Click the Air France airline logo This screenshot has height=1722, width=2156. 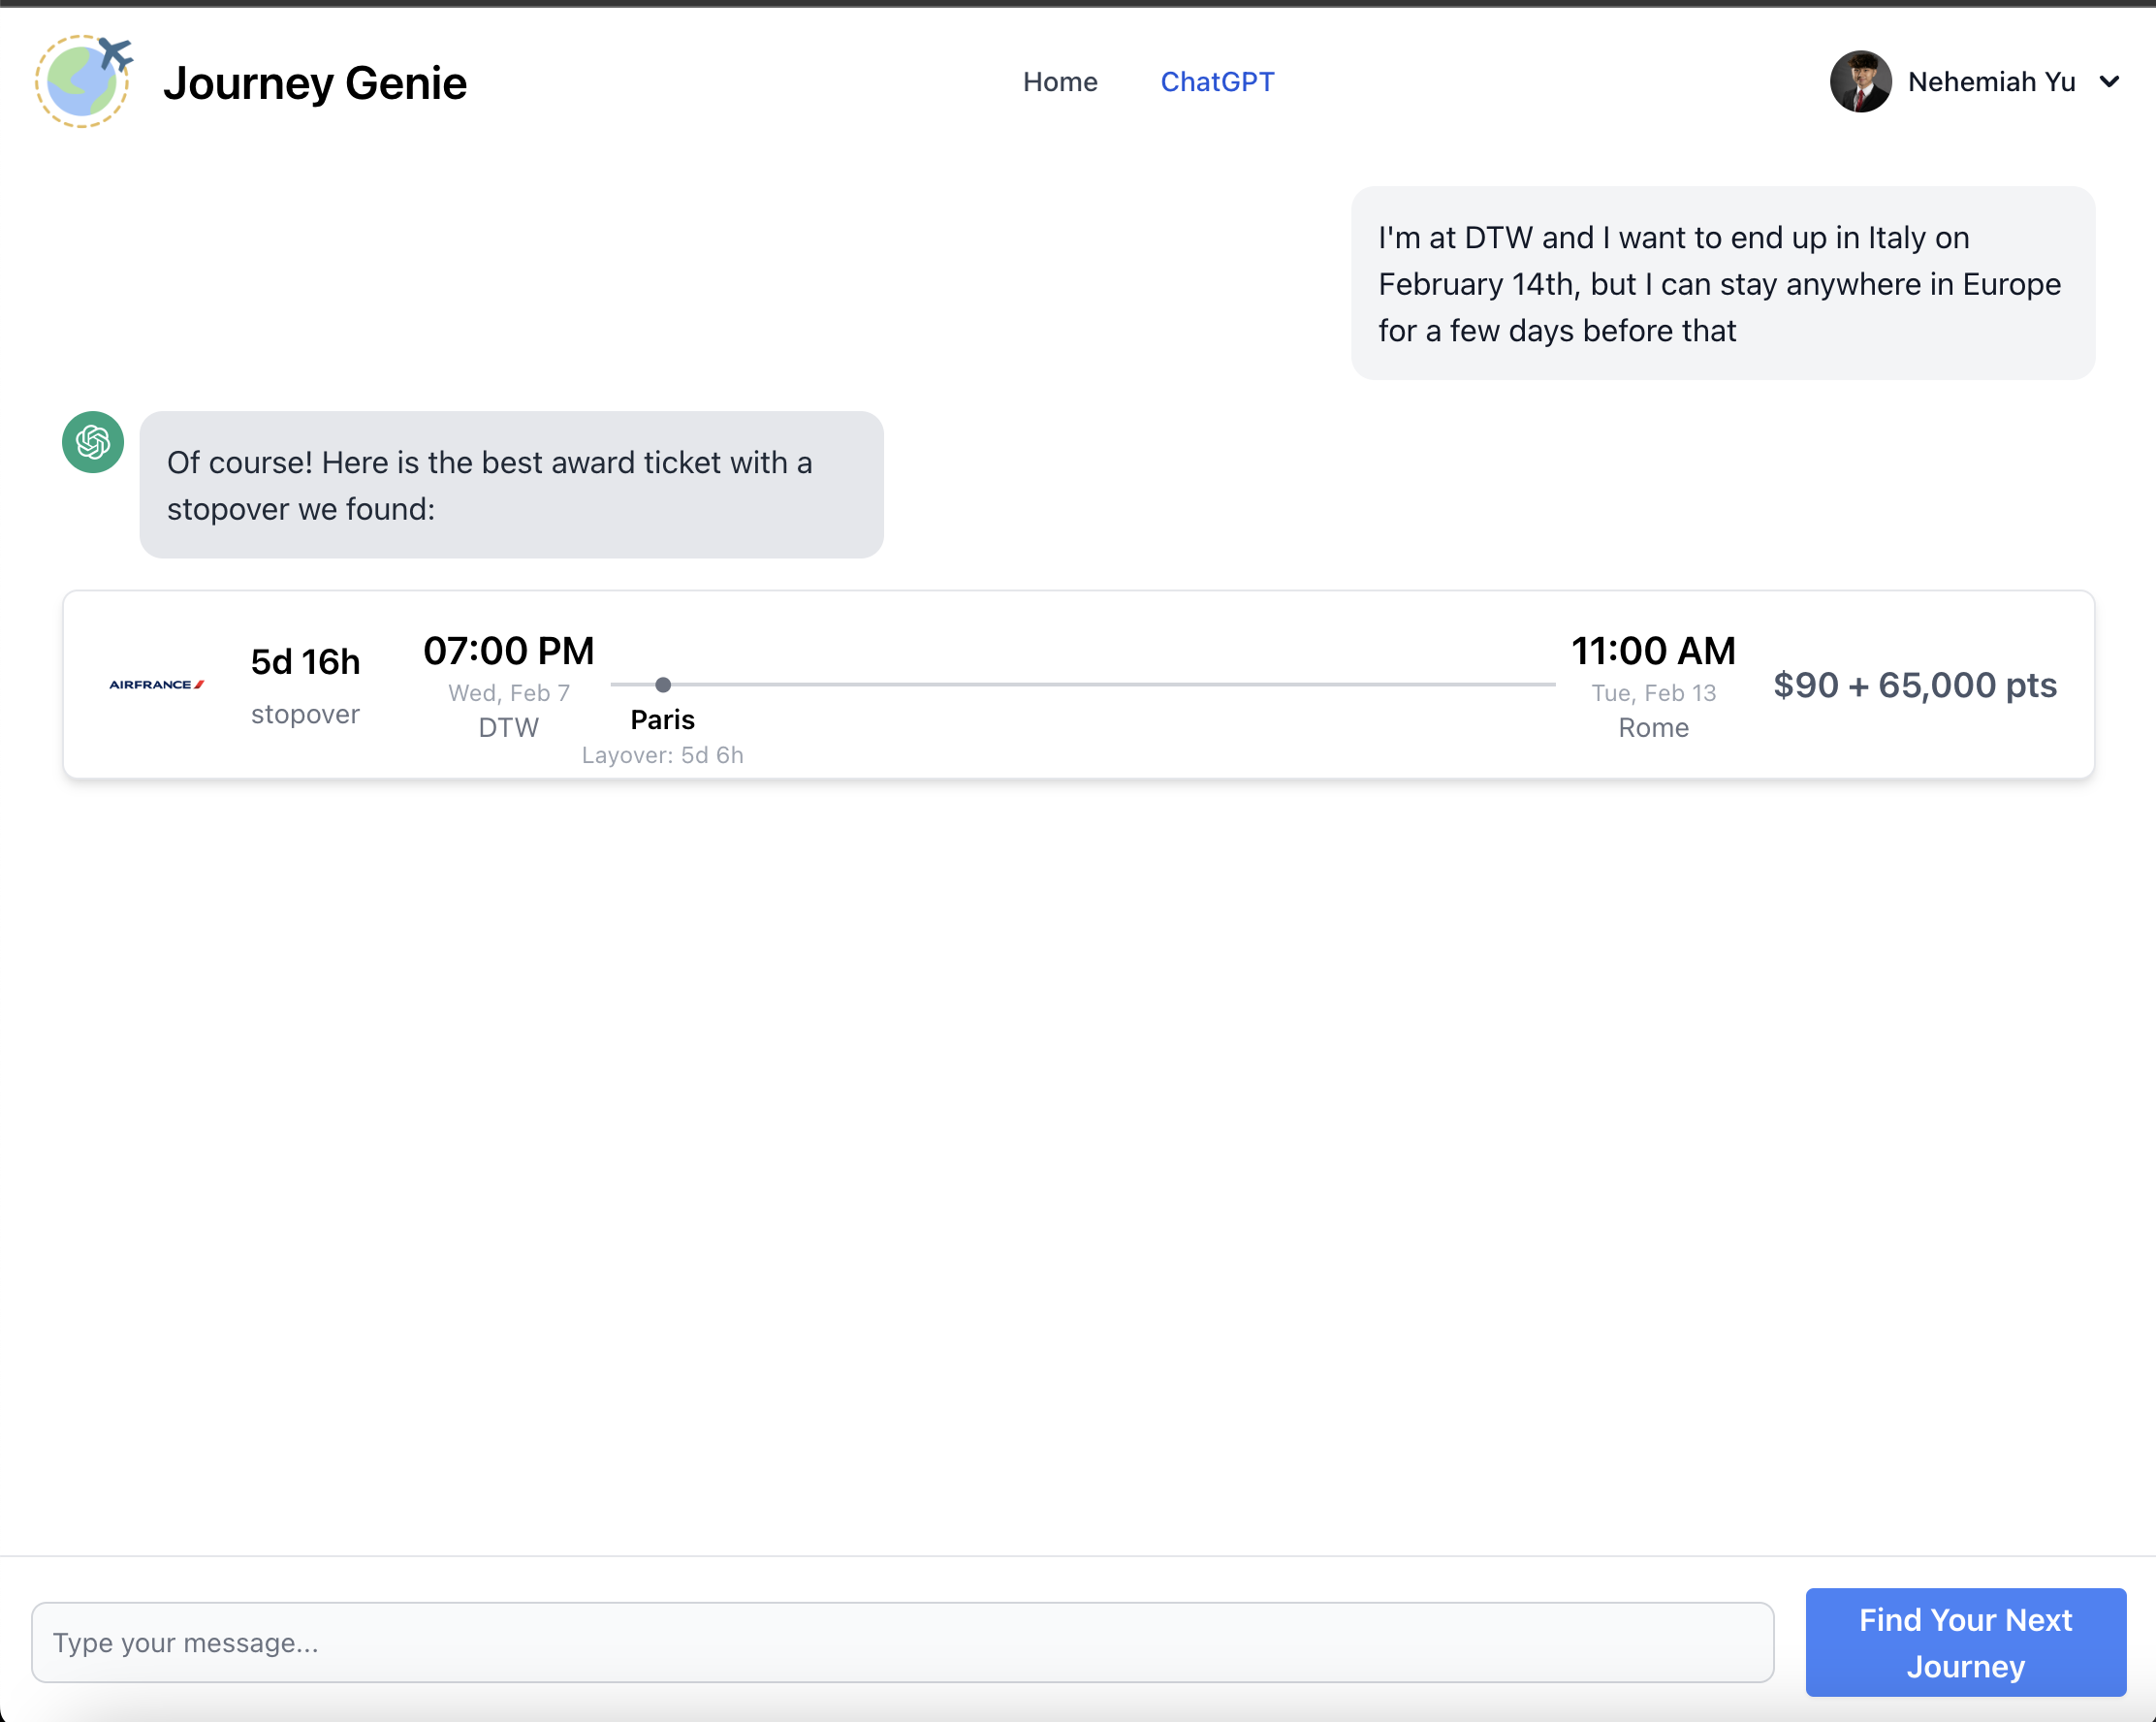coord(157,684)
